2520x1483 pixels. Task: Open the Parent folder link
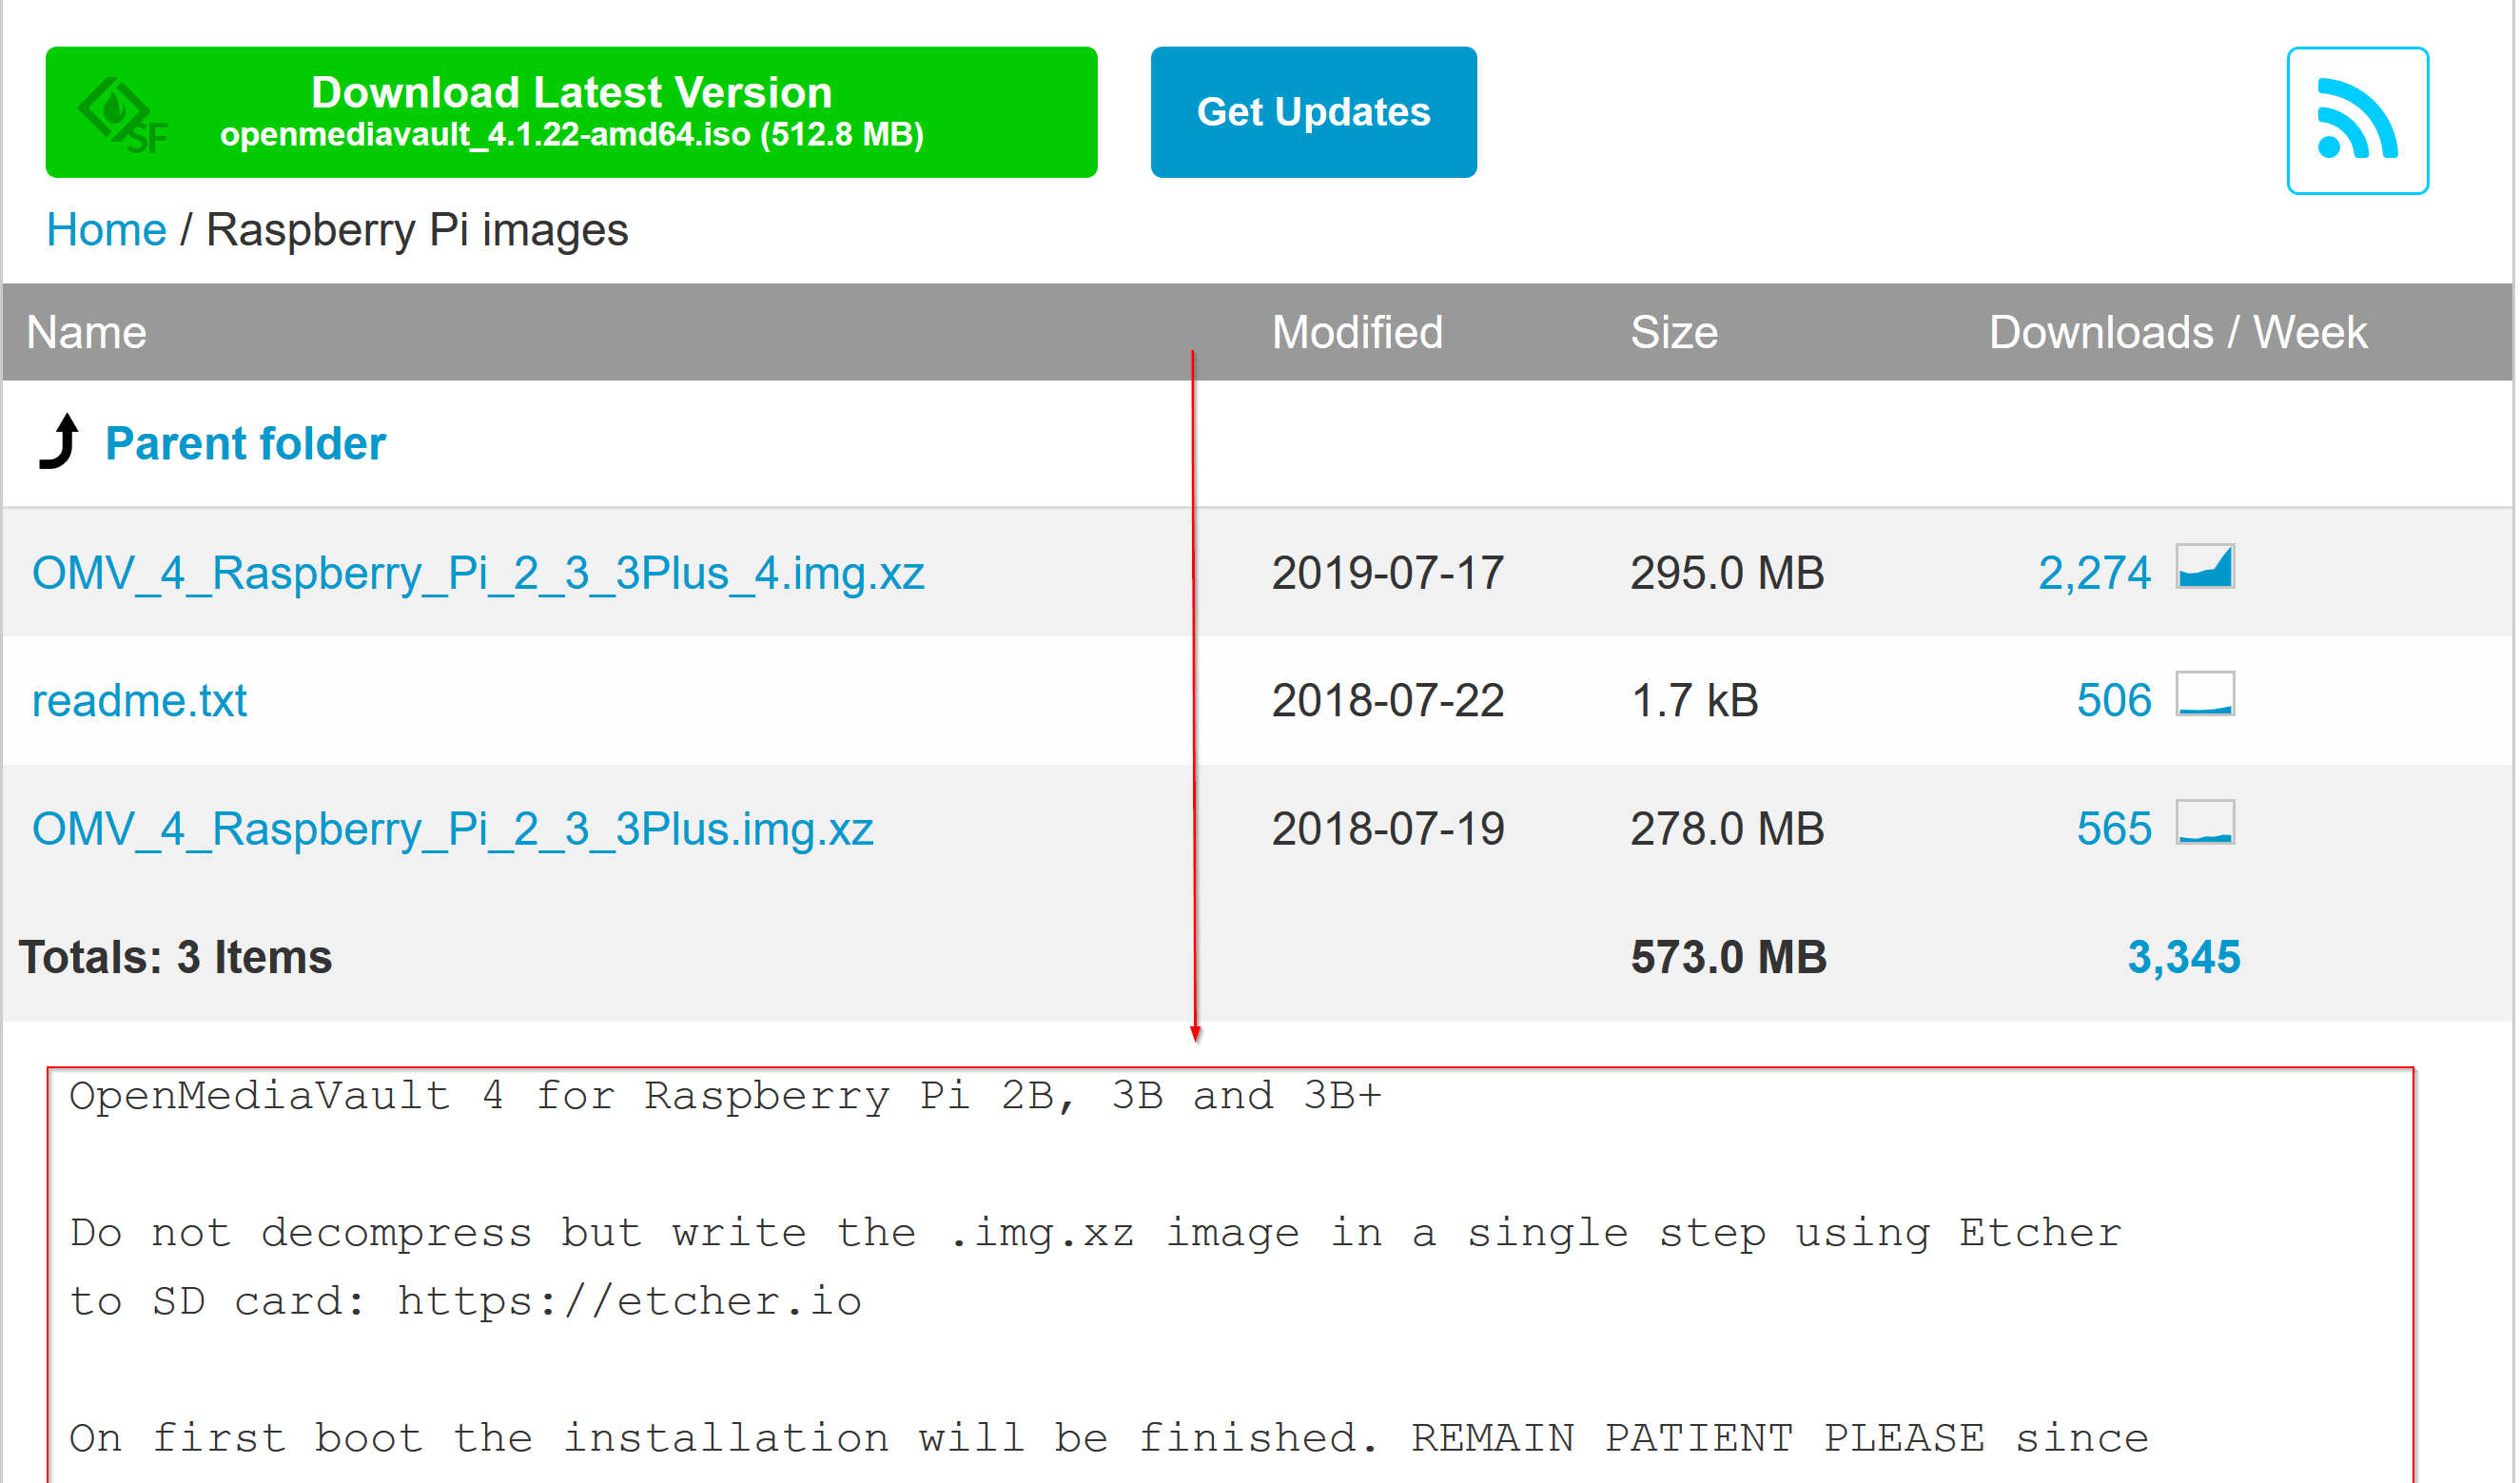coord(246,444)
